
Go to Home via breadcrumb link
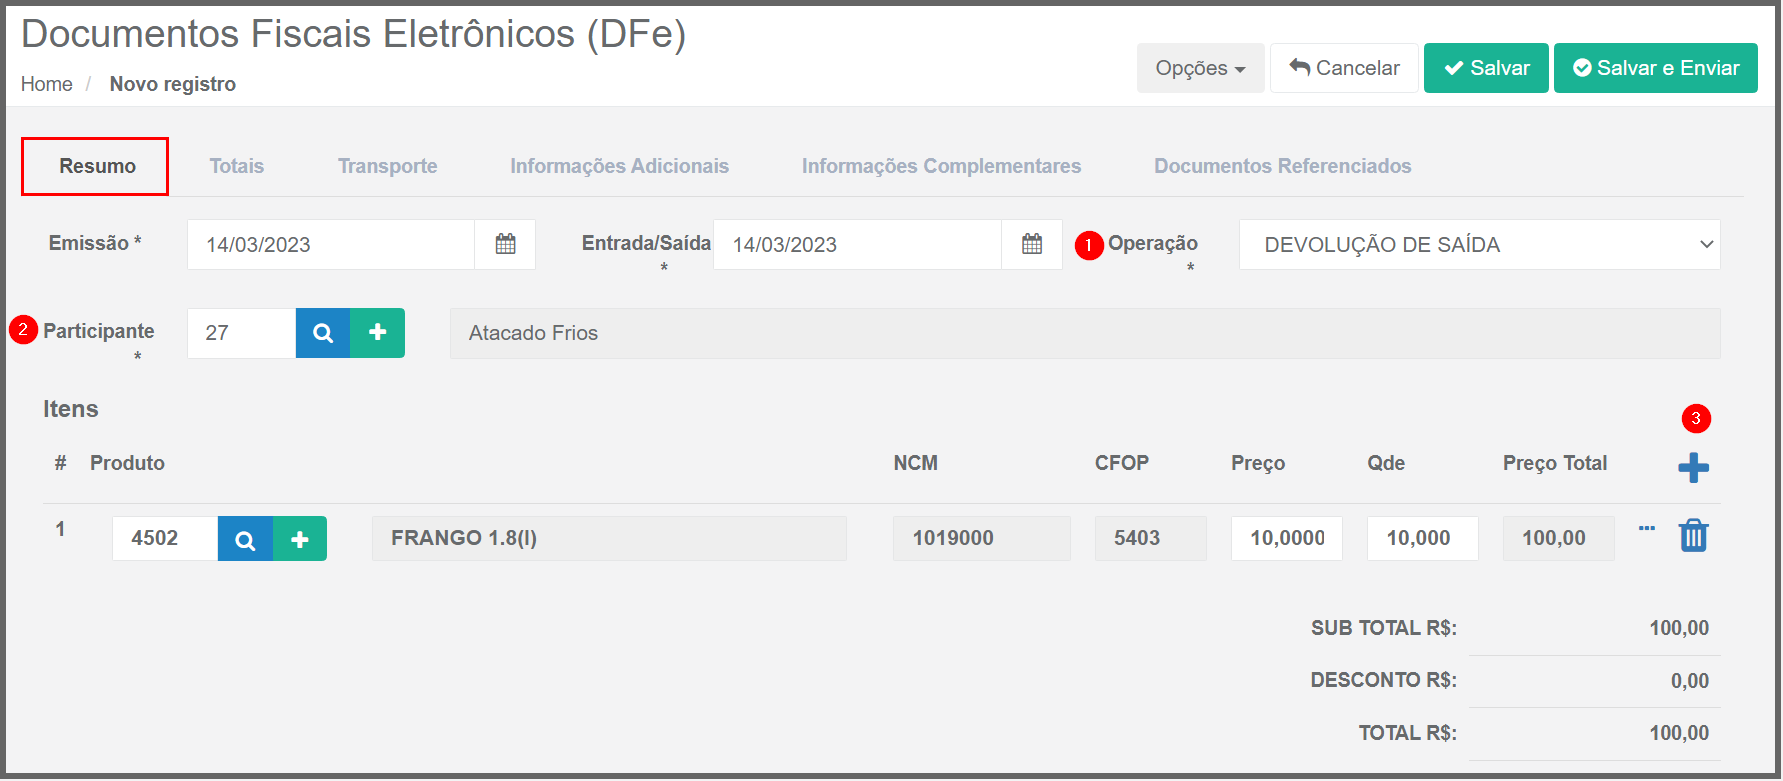point(46,84)
